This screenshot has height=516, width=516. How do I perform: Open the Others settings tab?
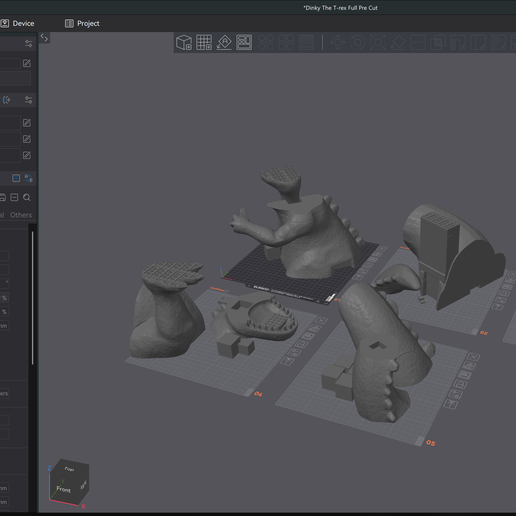[21, 215]
